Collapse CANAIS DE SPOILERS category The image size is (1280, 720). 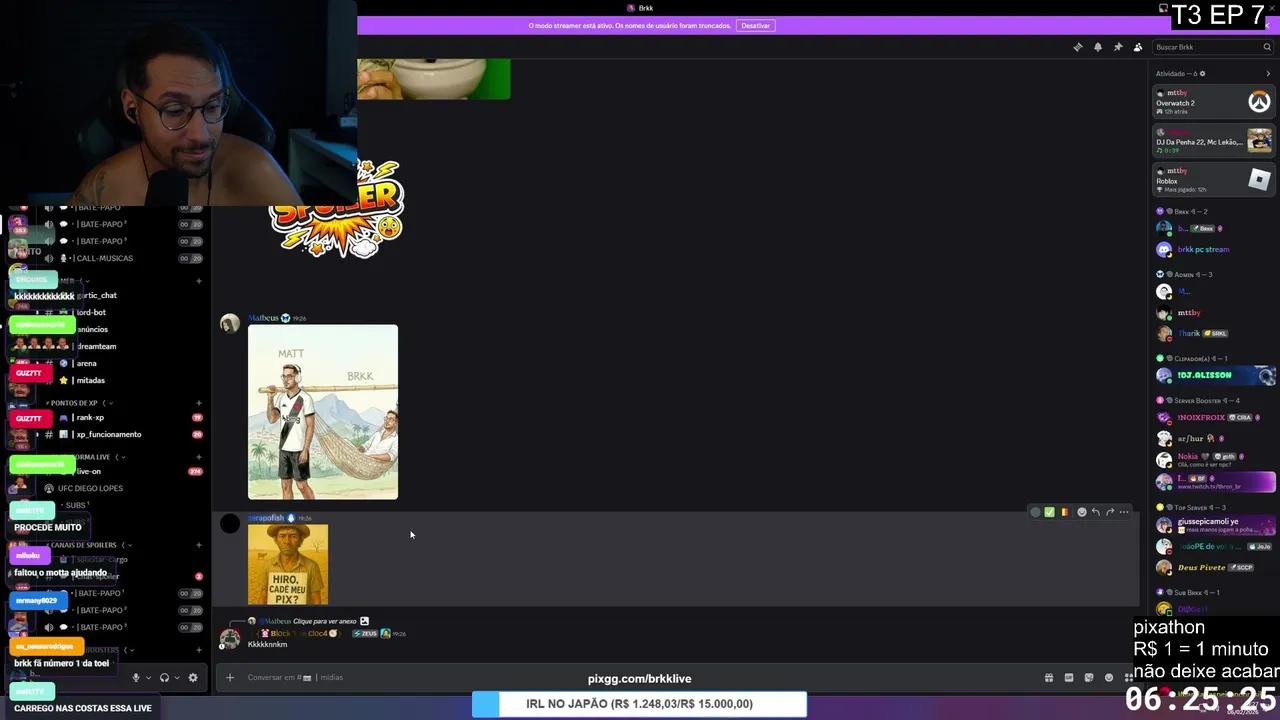click(86, 545)
